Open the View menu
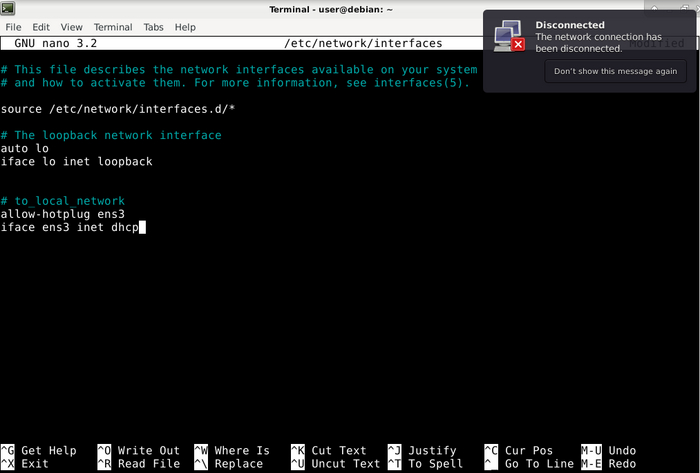The width and height of the screenshot is (700, 473). click(71, 27)
